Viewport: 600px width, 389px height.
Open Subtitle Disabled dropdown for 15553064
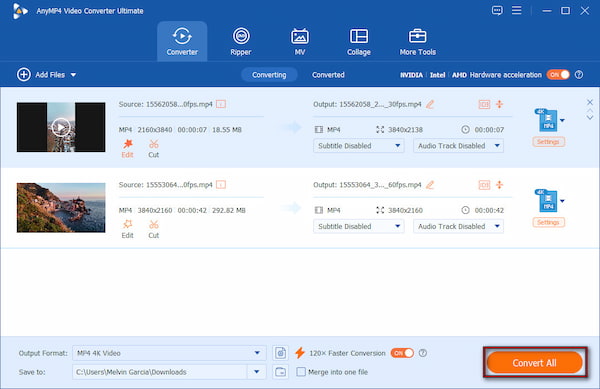pyautogui.click(x=359, y=226)
